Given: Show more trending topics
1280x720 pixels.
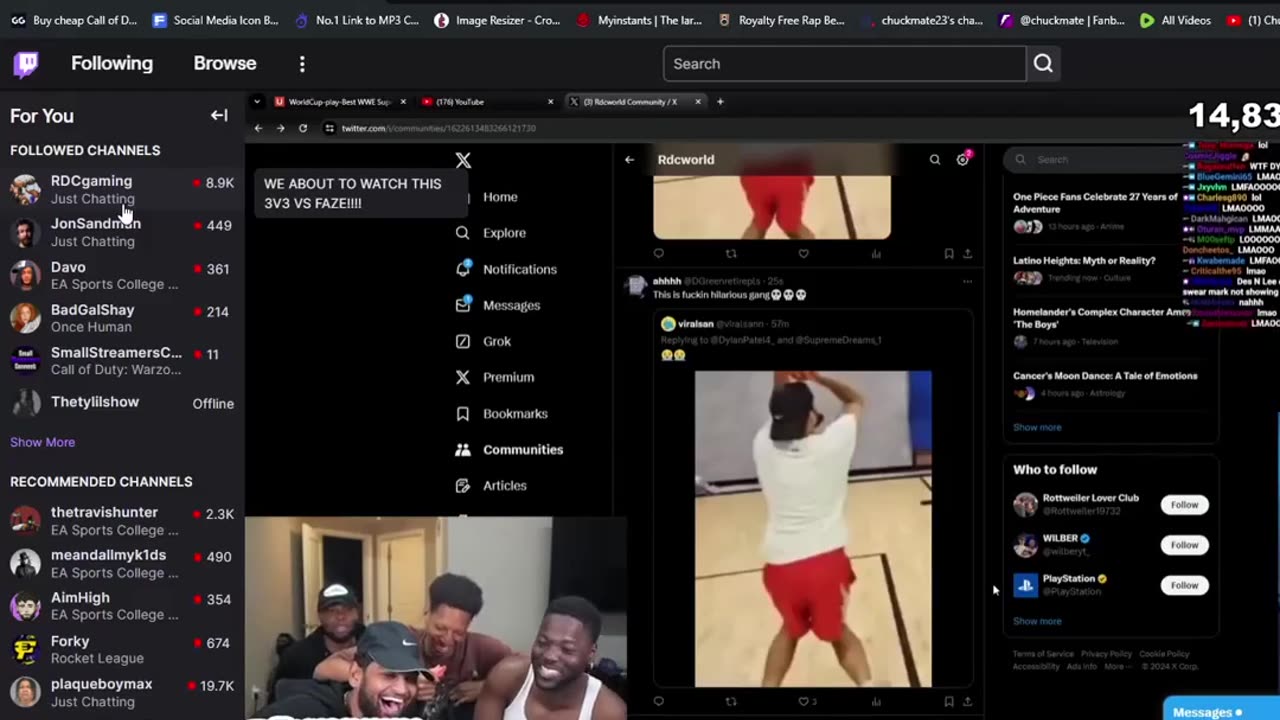Looking at the screenshot, I should (1037, 427).
